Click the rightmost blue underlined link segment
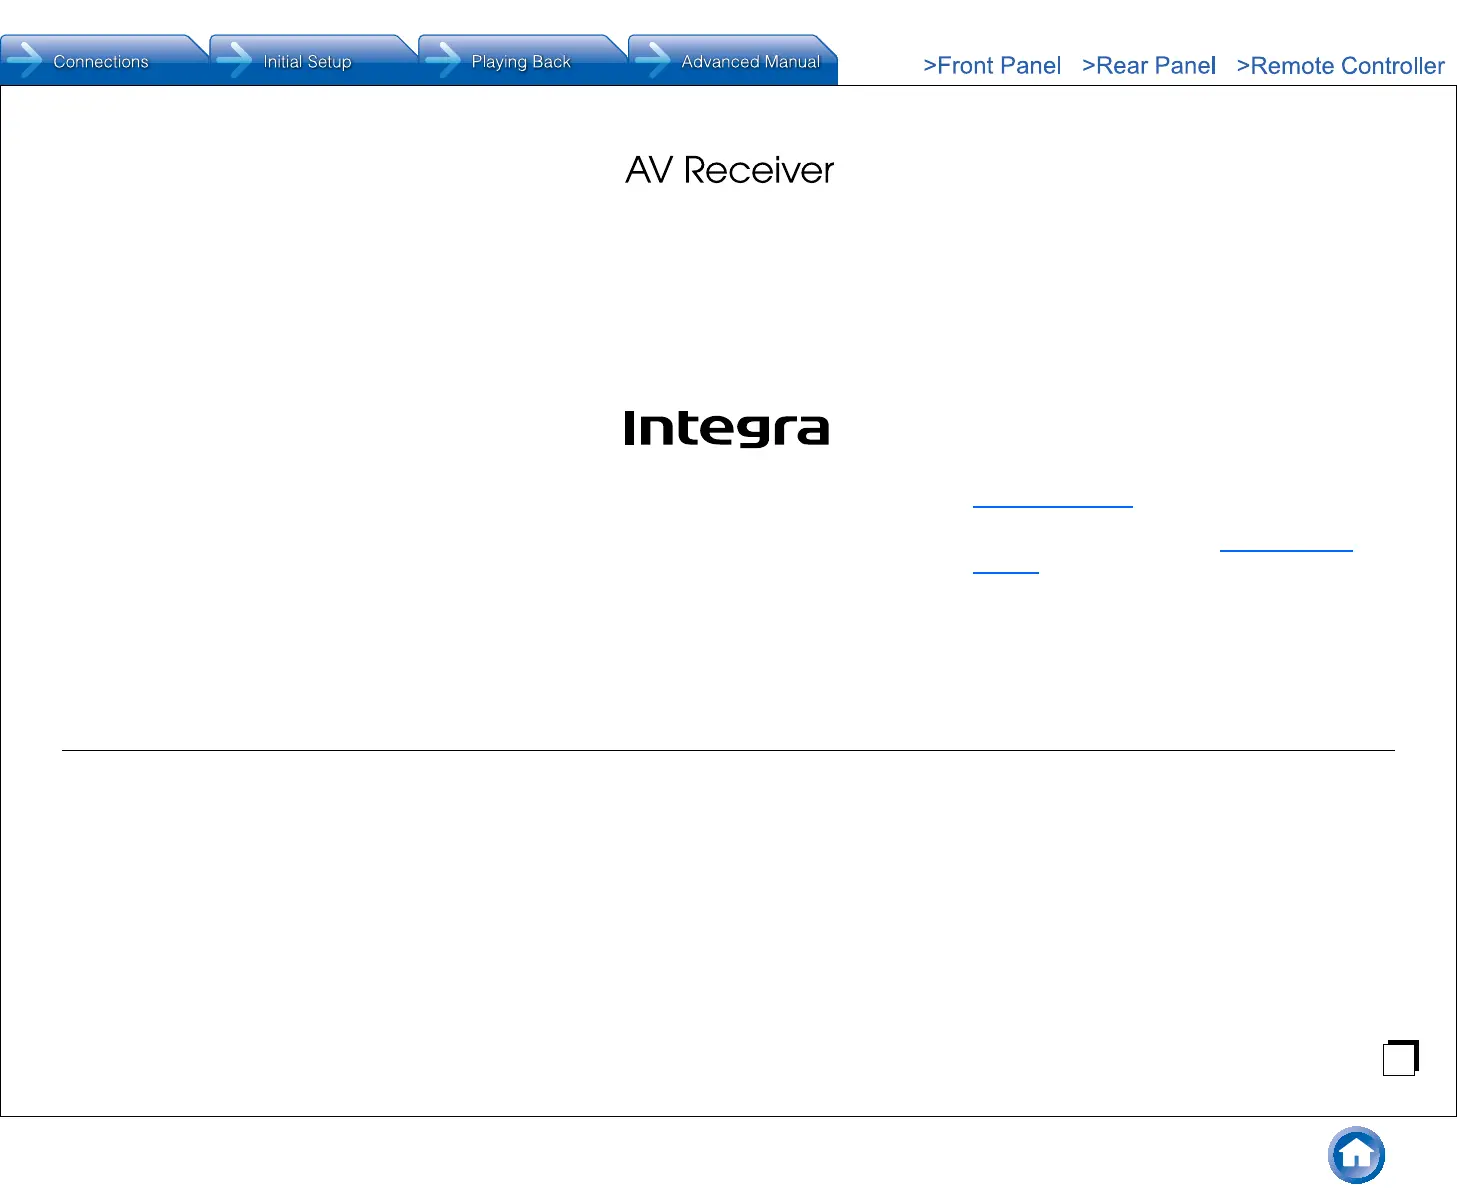Screen dimensions: 1457x1202 [1285, 549]
